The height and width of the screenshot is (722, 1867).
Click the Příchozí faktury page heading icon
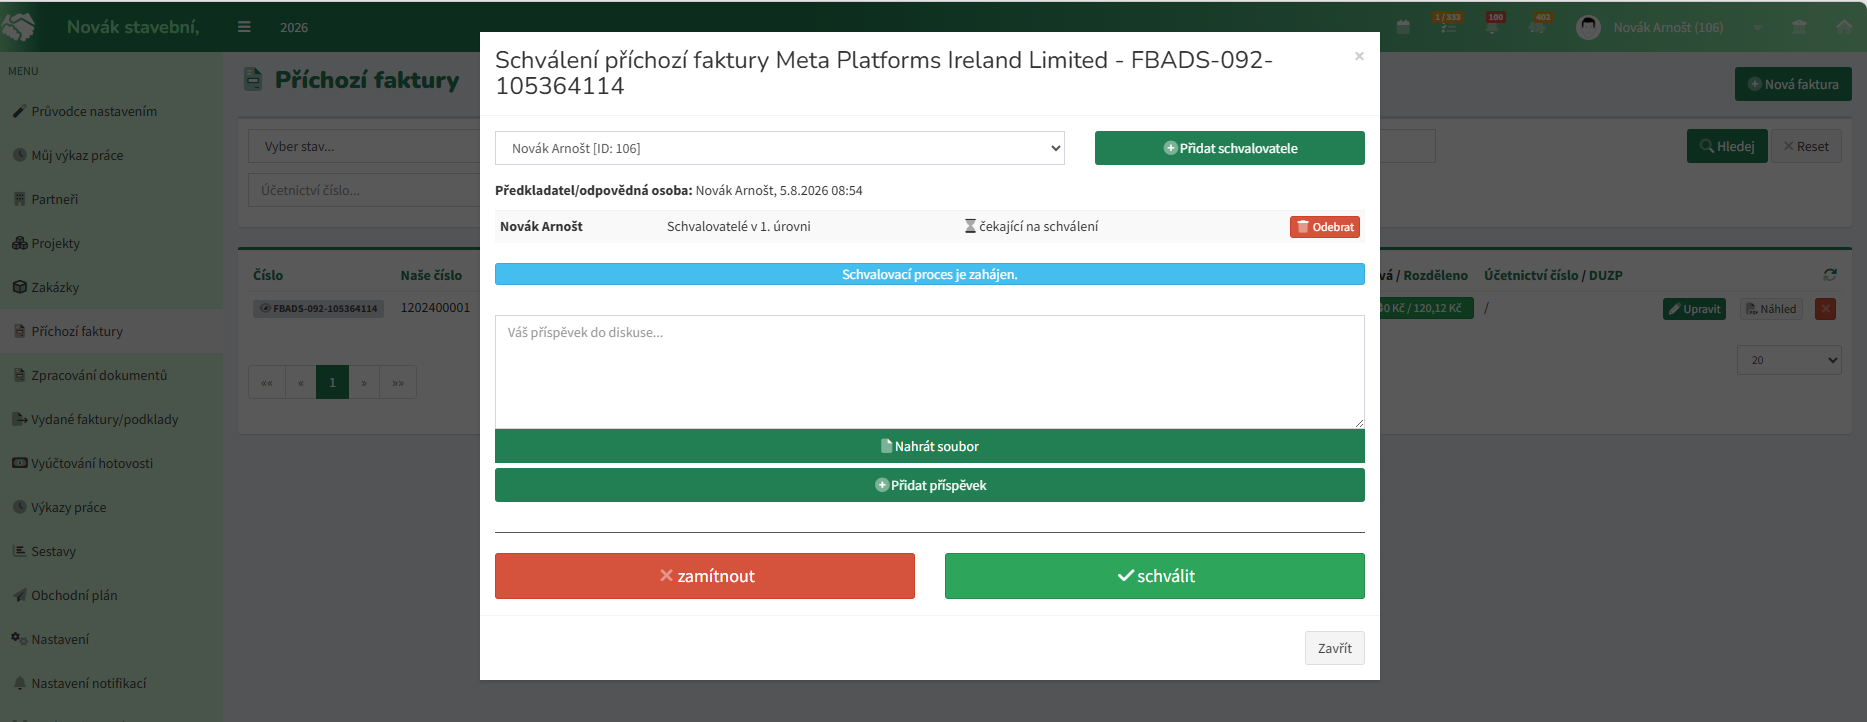[x=253, y=79]
